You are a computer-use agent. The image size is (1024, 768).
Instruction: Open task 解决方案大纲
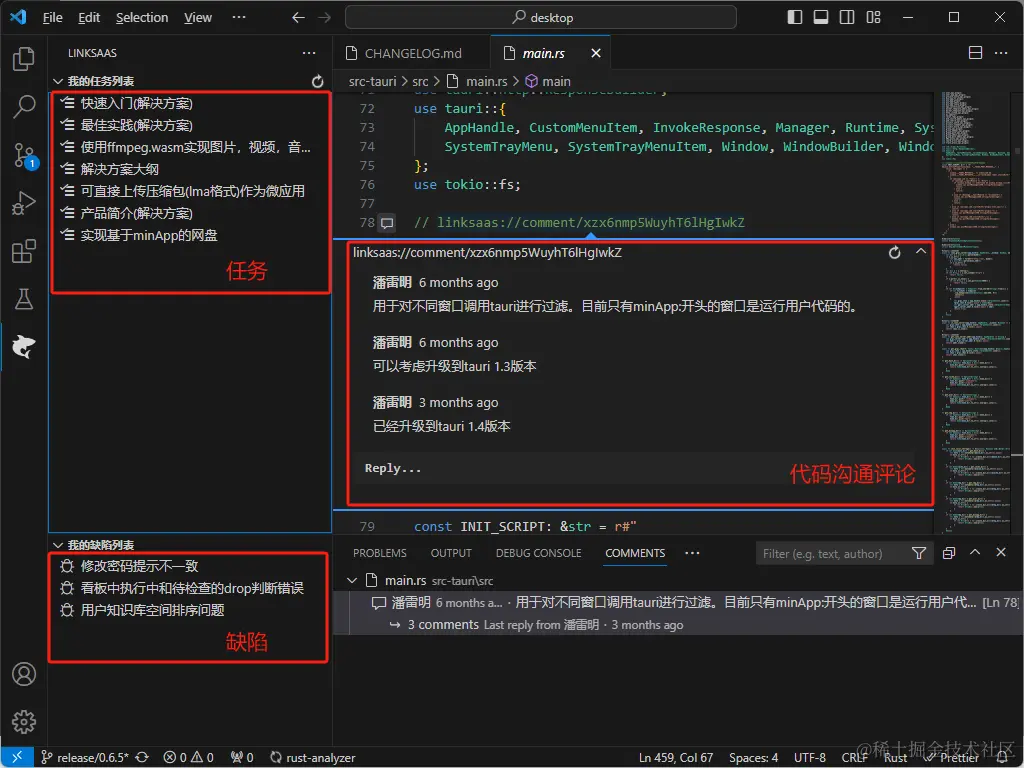(x=189, y=169)
